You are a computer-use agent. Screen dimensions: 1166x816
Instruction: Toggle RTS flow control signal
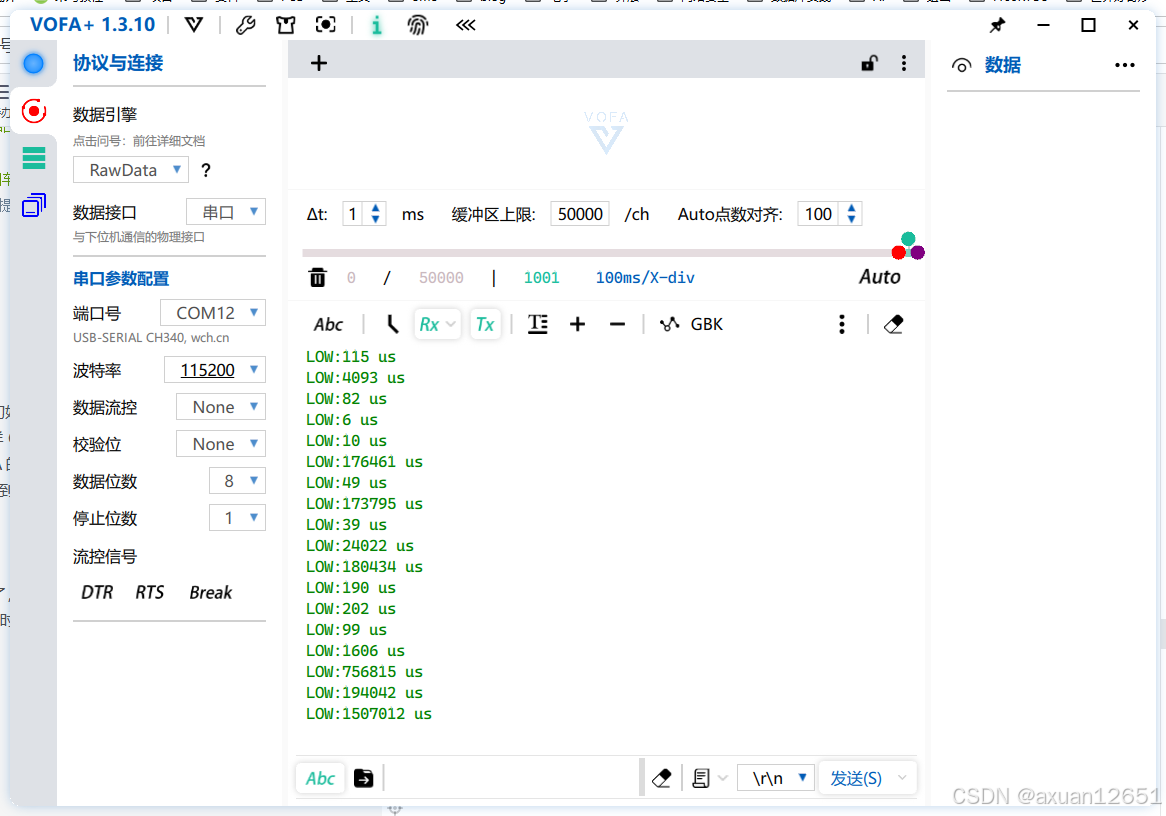coord(149,592)
